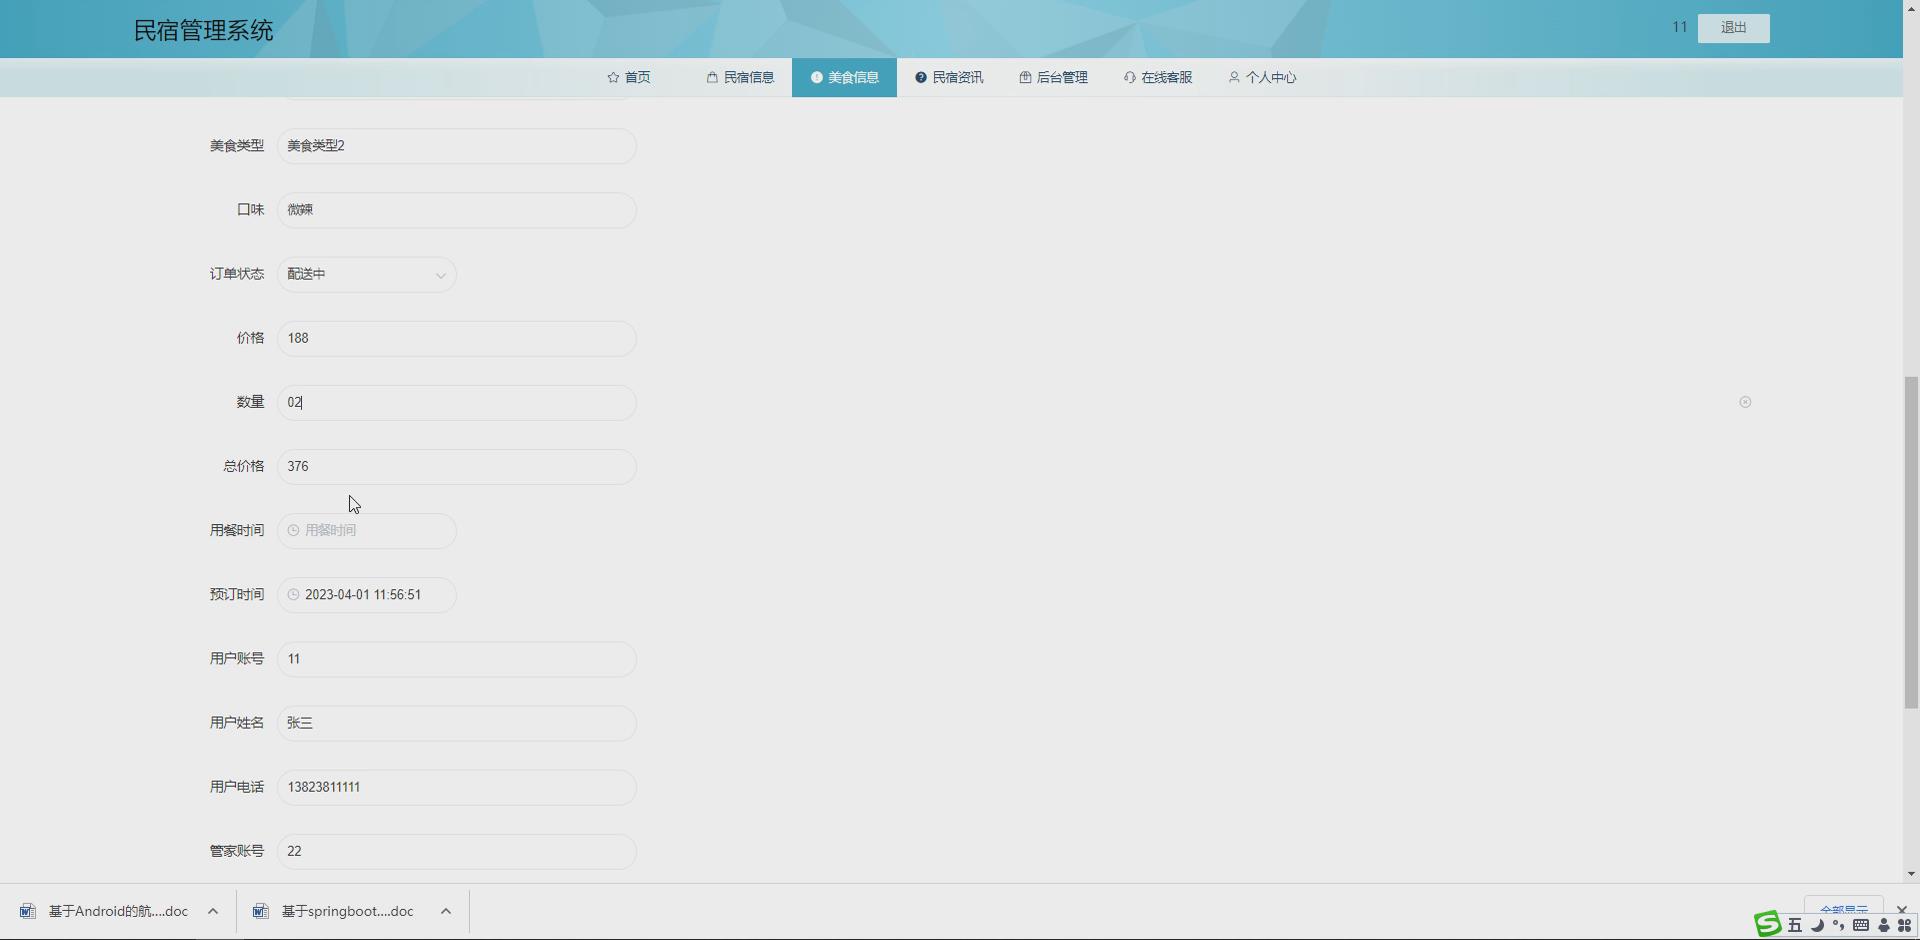Click 全部显示 show all downloads
Image resolution: width=1920 pixels, height=940 pixels.
(x=1843, y=908)
